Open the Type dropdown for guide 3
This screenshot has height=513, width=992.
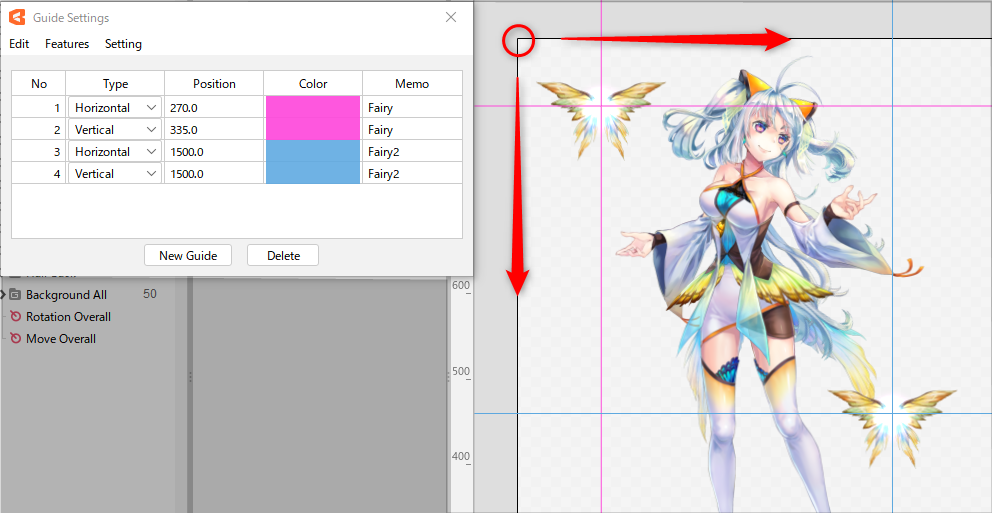[x=115, y=152]
